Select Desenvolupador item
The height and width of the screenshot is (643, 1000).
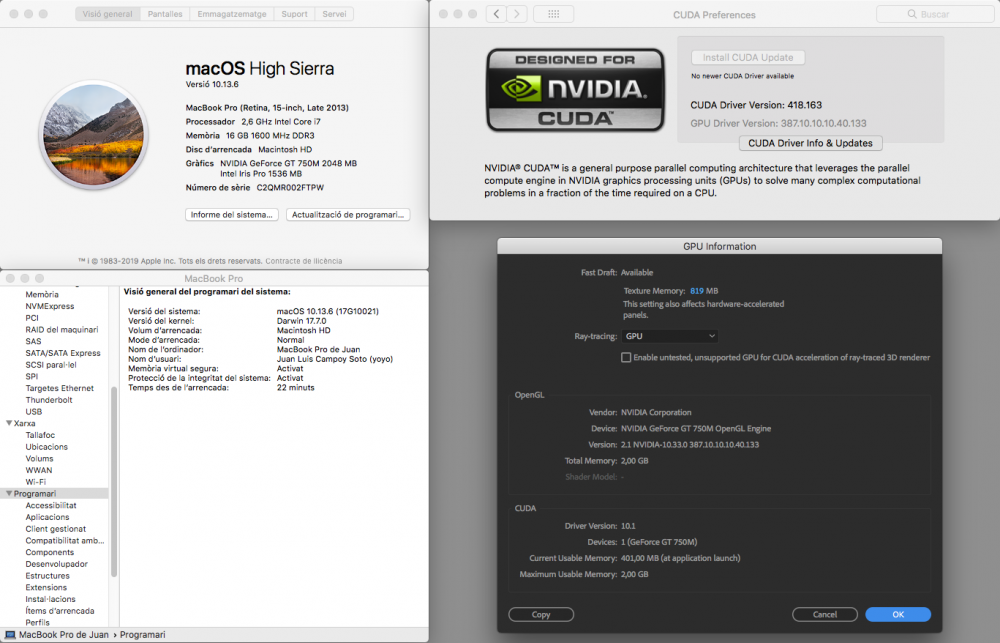point(57,564)
